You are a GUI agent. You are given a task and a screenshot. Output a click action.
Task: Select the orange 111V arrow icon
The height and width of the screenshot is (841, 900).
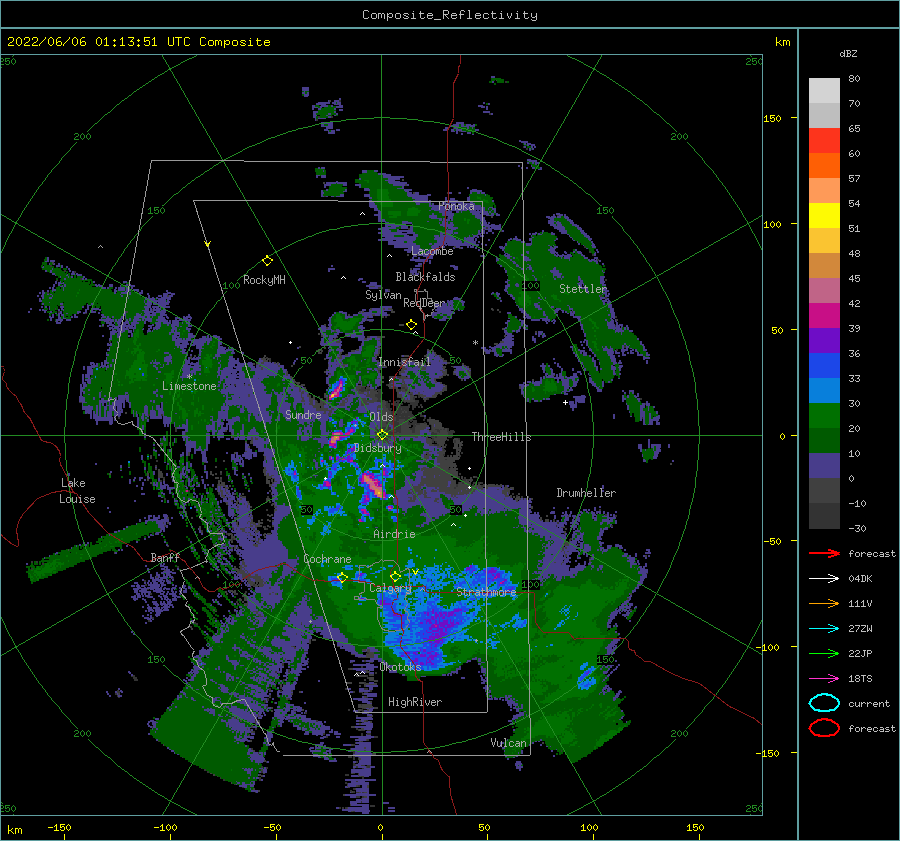tap(824, 603)
